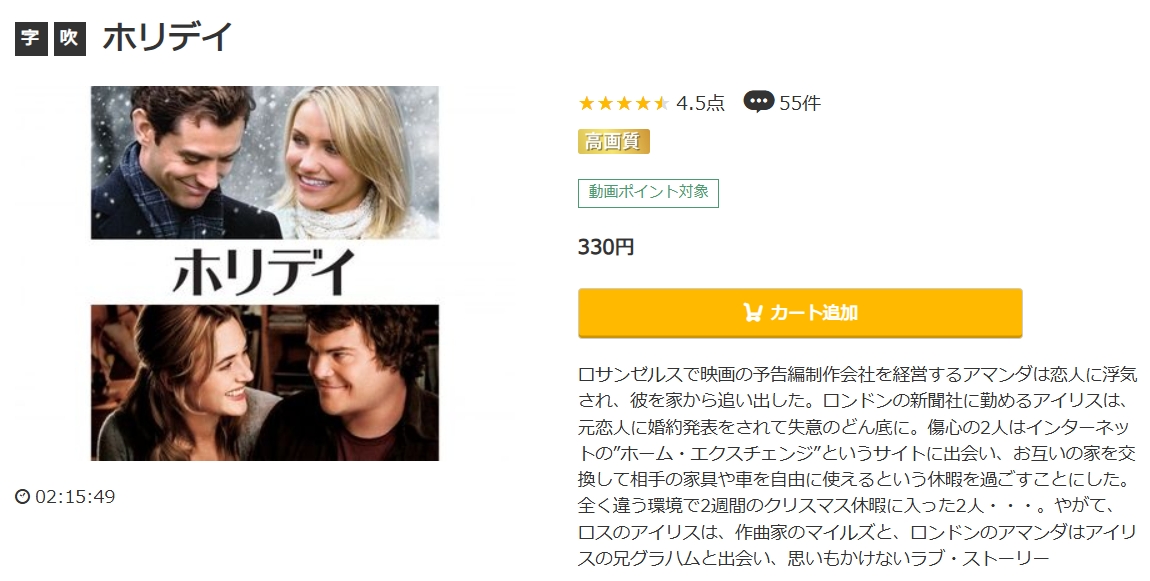
Task: Click the speech bubble review icon
Action: click(x=758, y=102)
